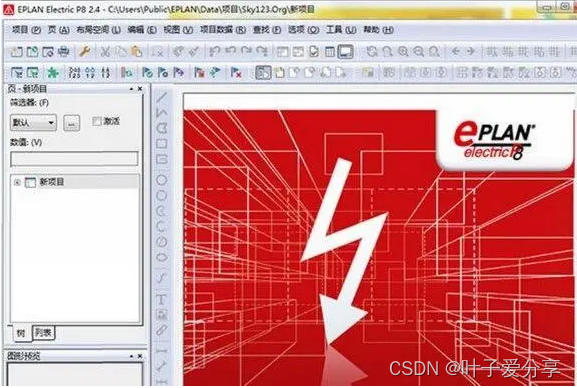Open the 查找(F) menu
577x388 pixels.
point(267,30)
